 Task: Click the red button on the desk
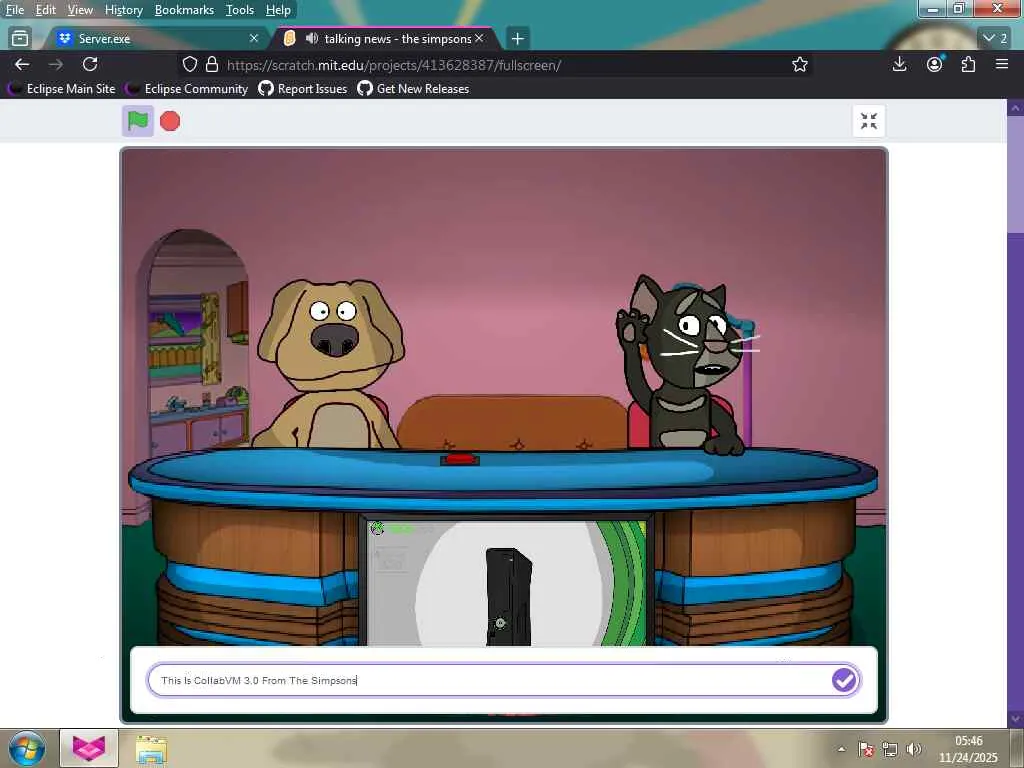click(x=460, y=459)
